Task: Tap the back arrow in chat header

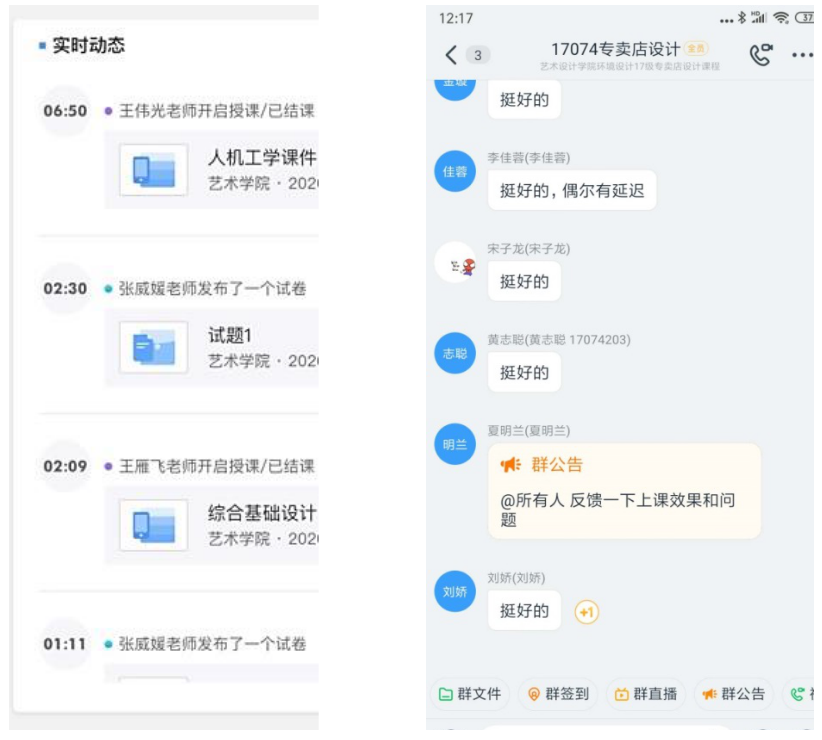Action: 451,55
